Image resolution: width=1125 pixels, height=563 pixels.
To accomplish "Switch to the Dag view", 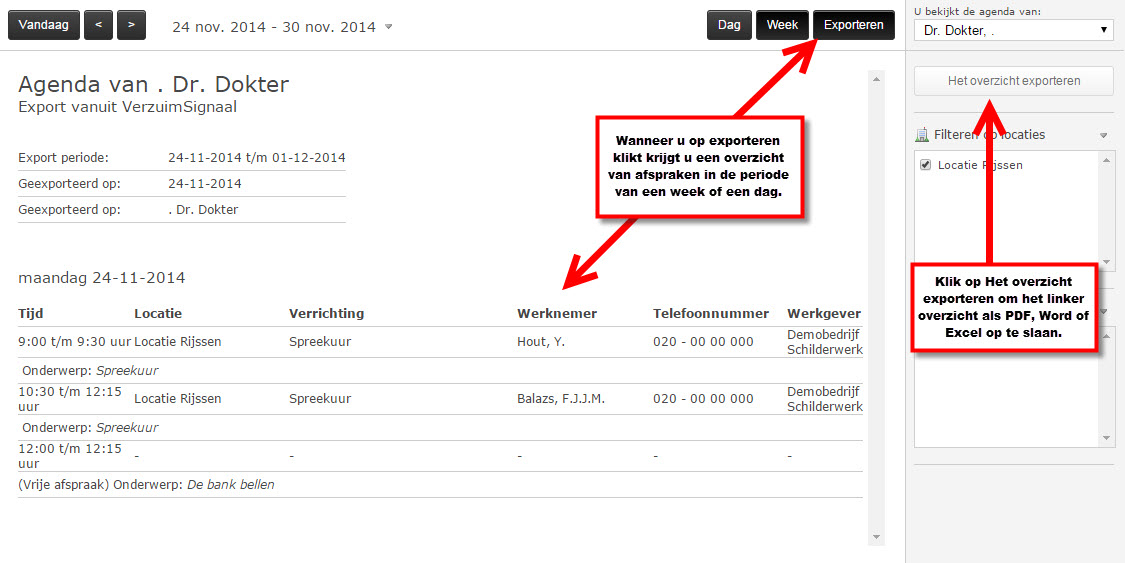I will tap(729, 25).
